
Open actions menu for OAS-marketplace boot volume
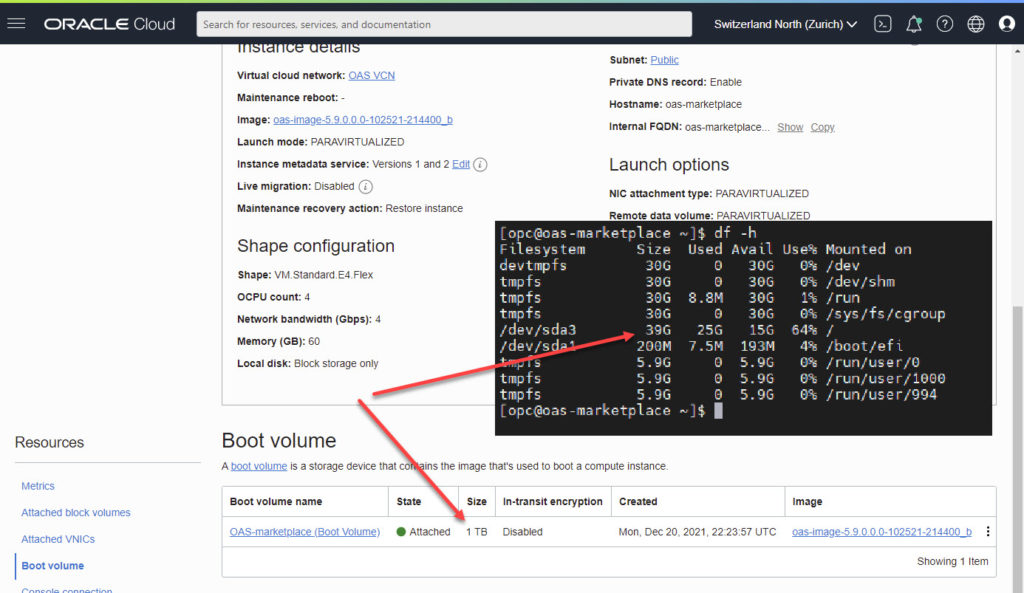coord(987,532)
